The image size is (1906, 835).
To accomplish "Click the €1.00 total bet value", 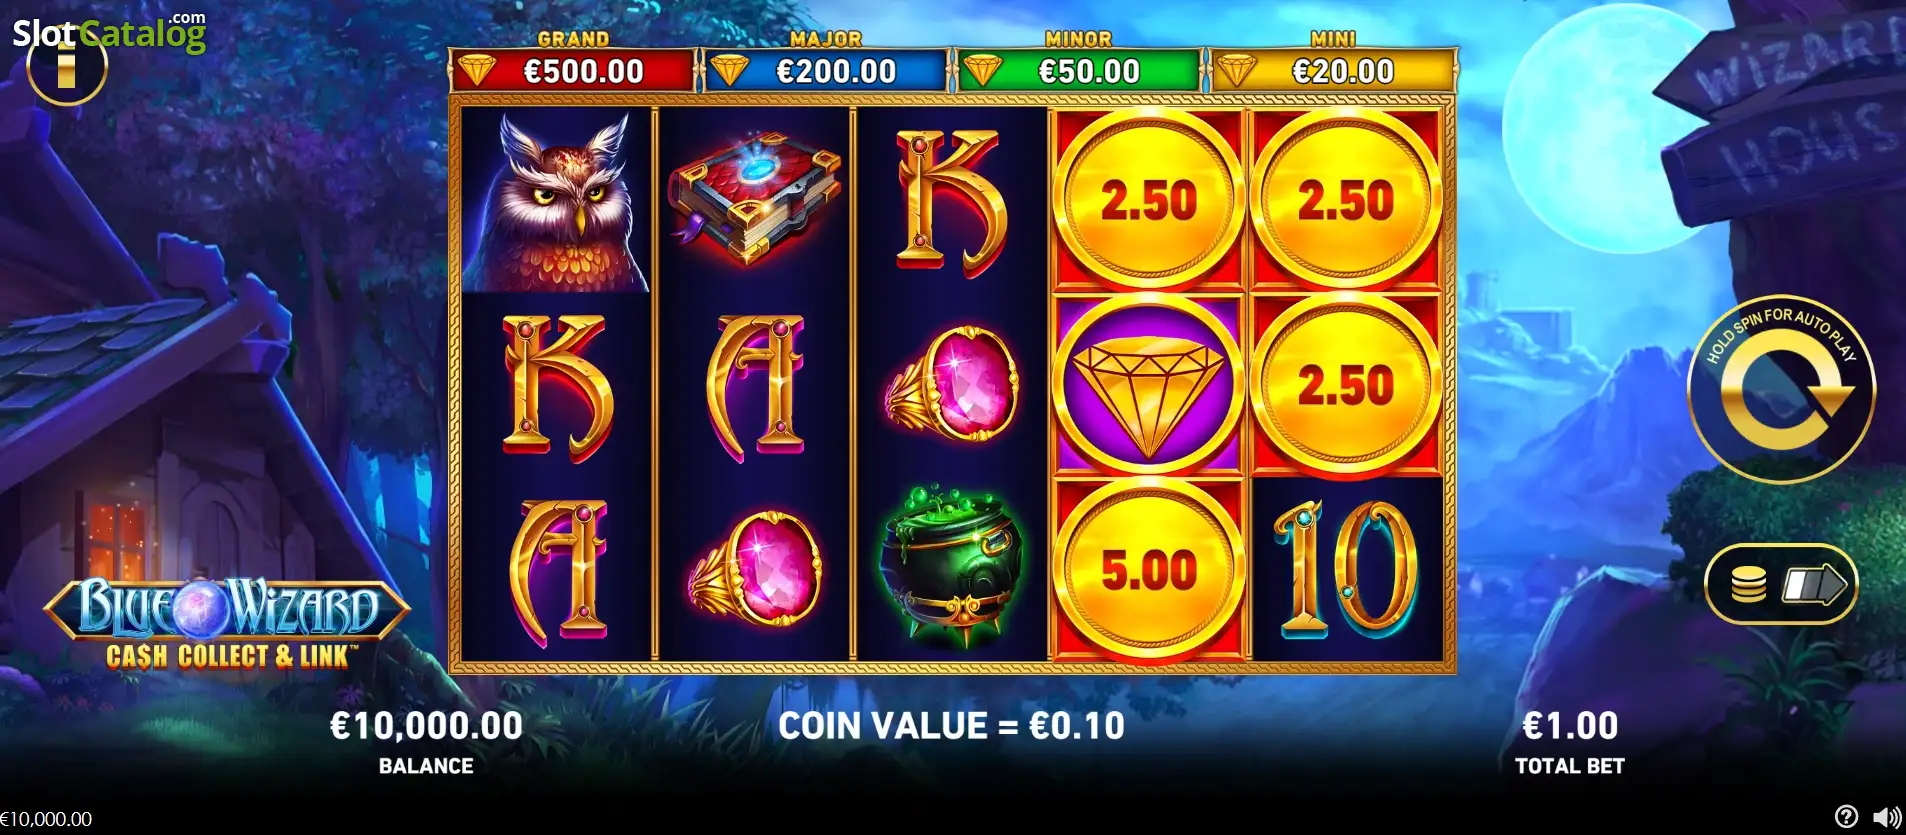I will click(1569, 726).
